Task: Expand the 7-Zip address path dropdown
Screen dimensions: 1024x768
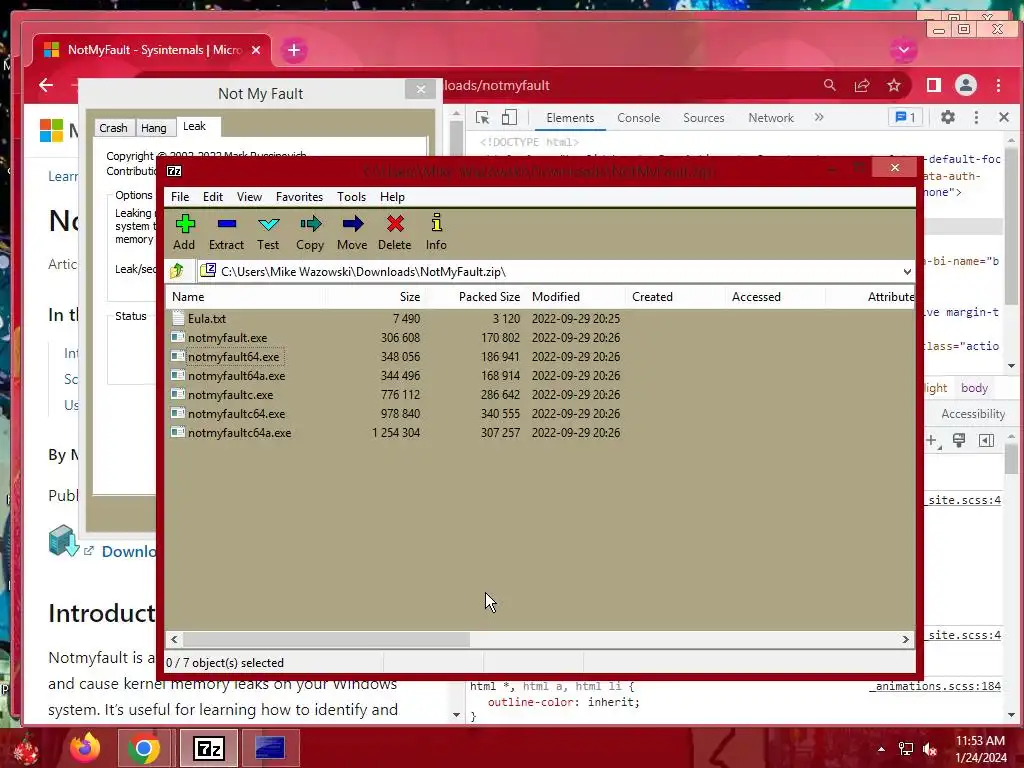Action: click(x=907, y=272)
